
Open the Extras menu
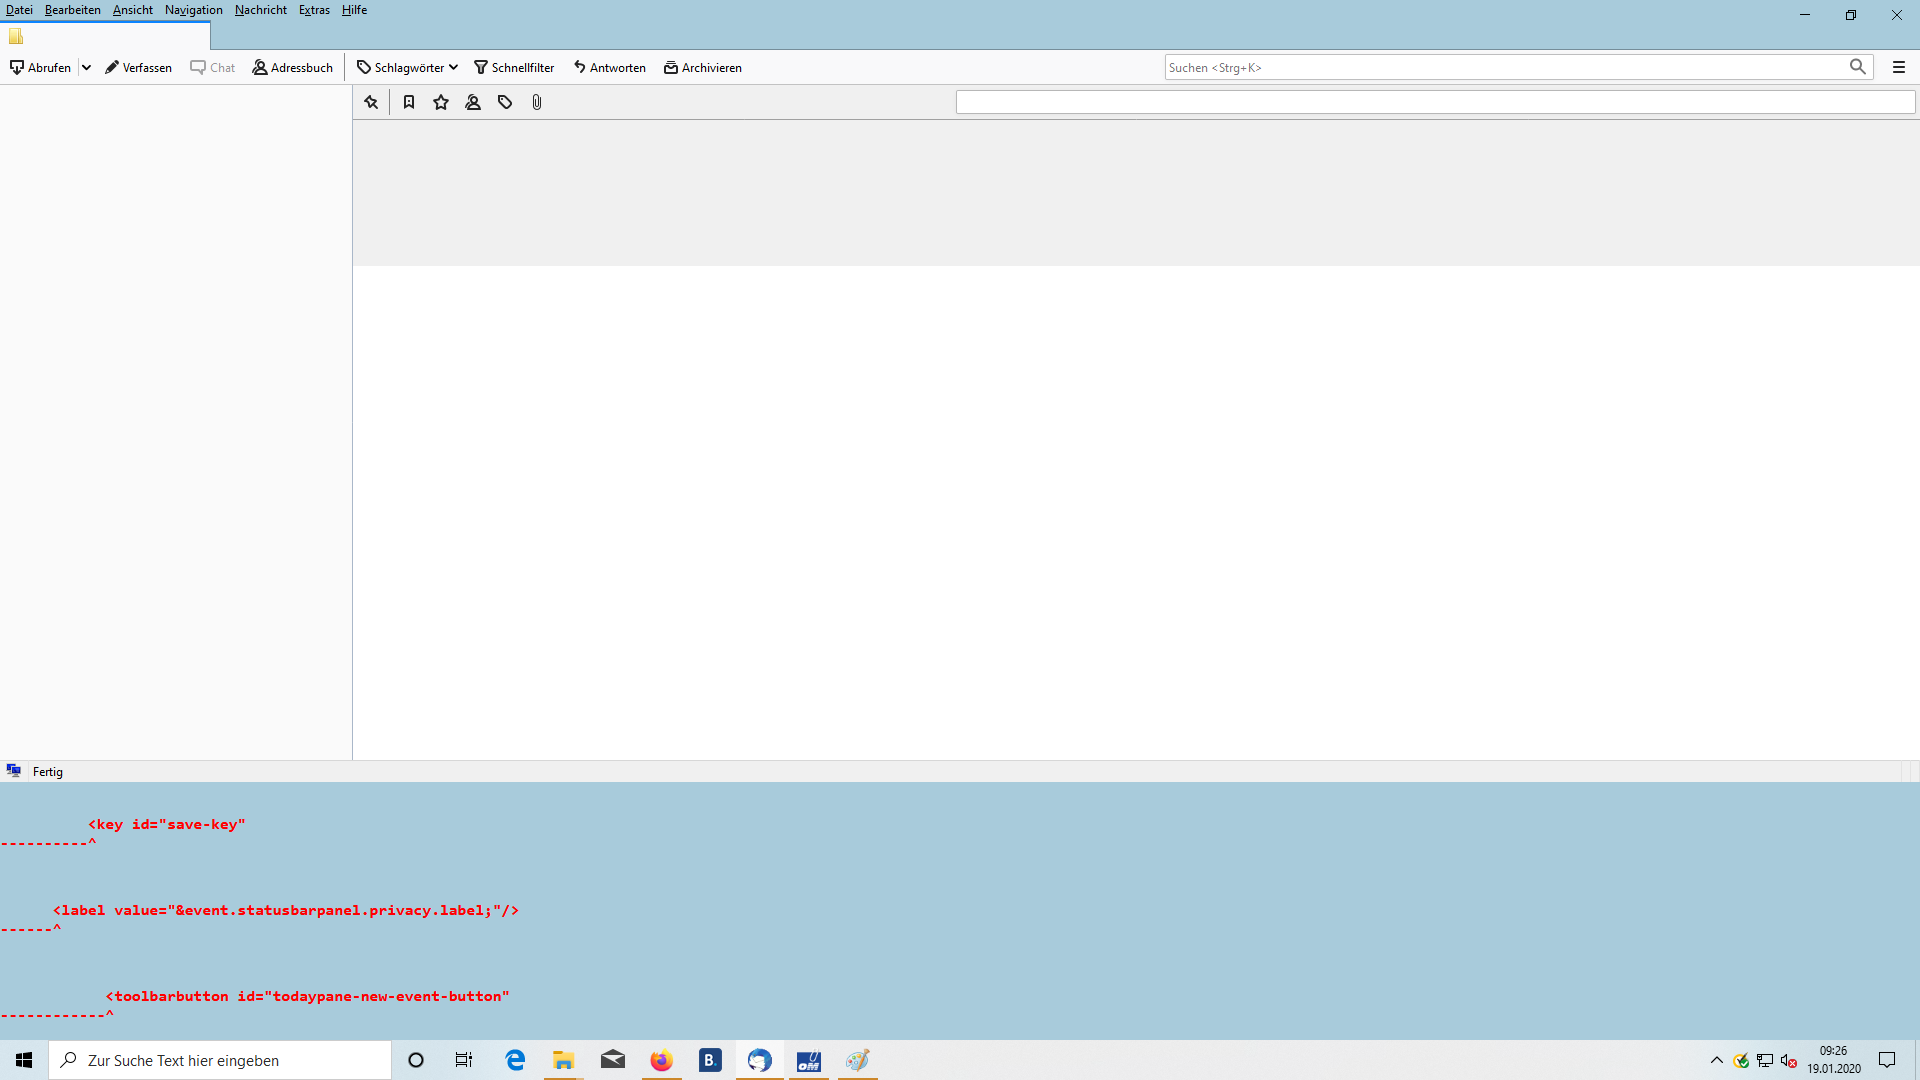click(314, 10)
